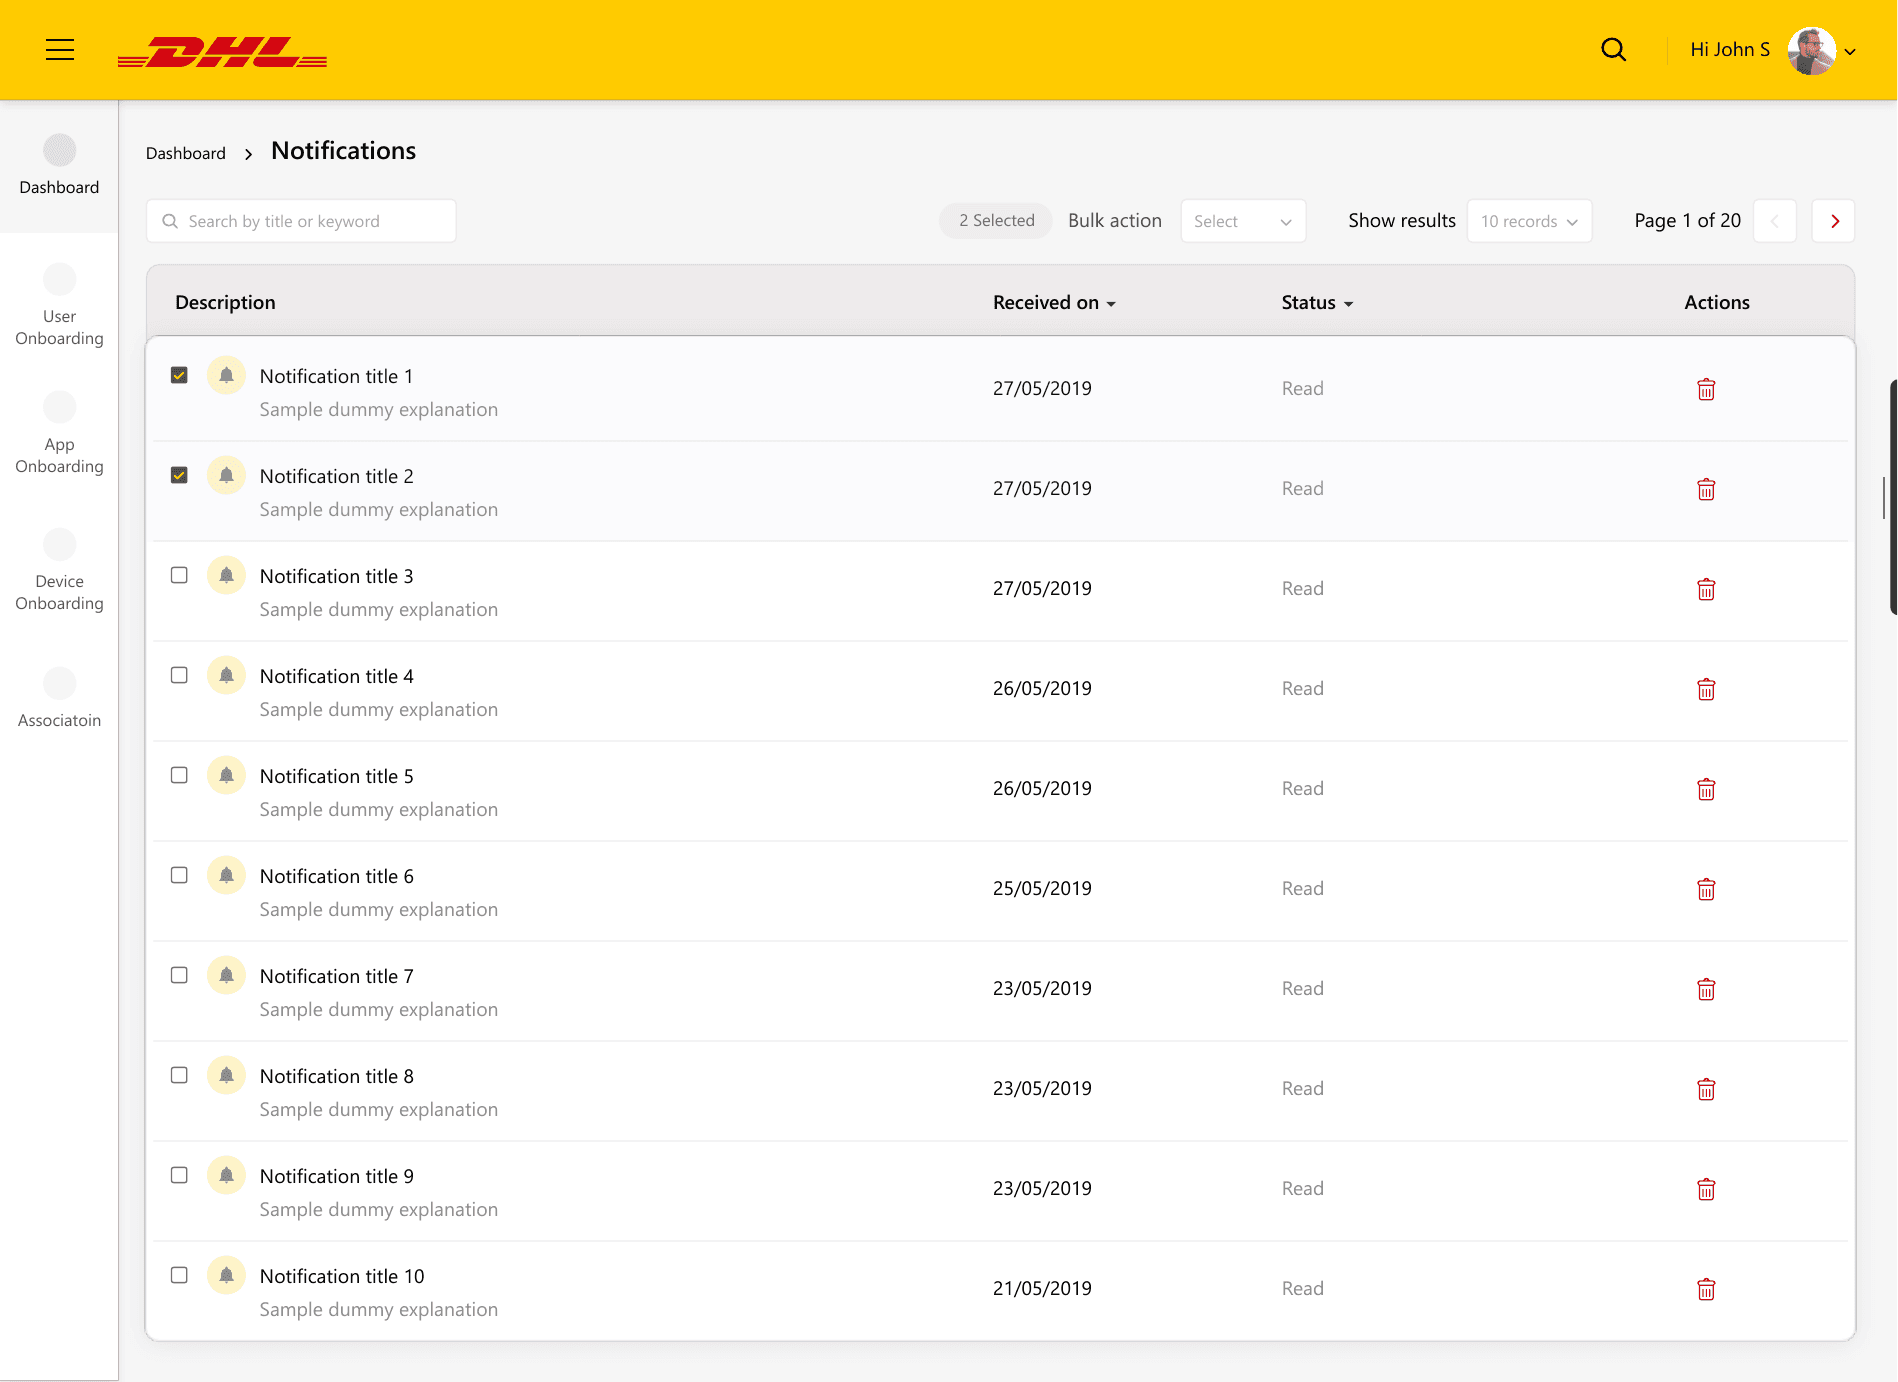Image resolution: width=1898 pixels, height=1382 pixels.
Task: Click bell icon for Notification title 9
Action: (x=227, y=1175)
